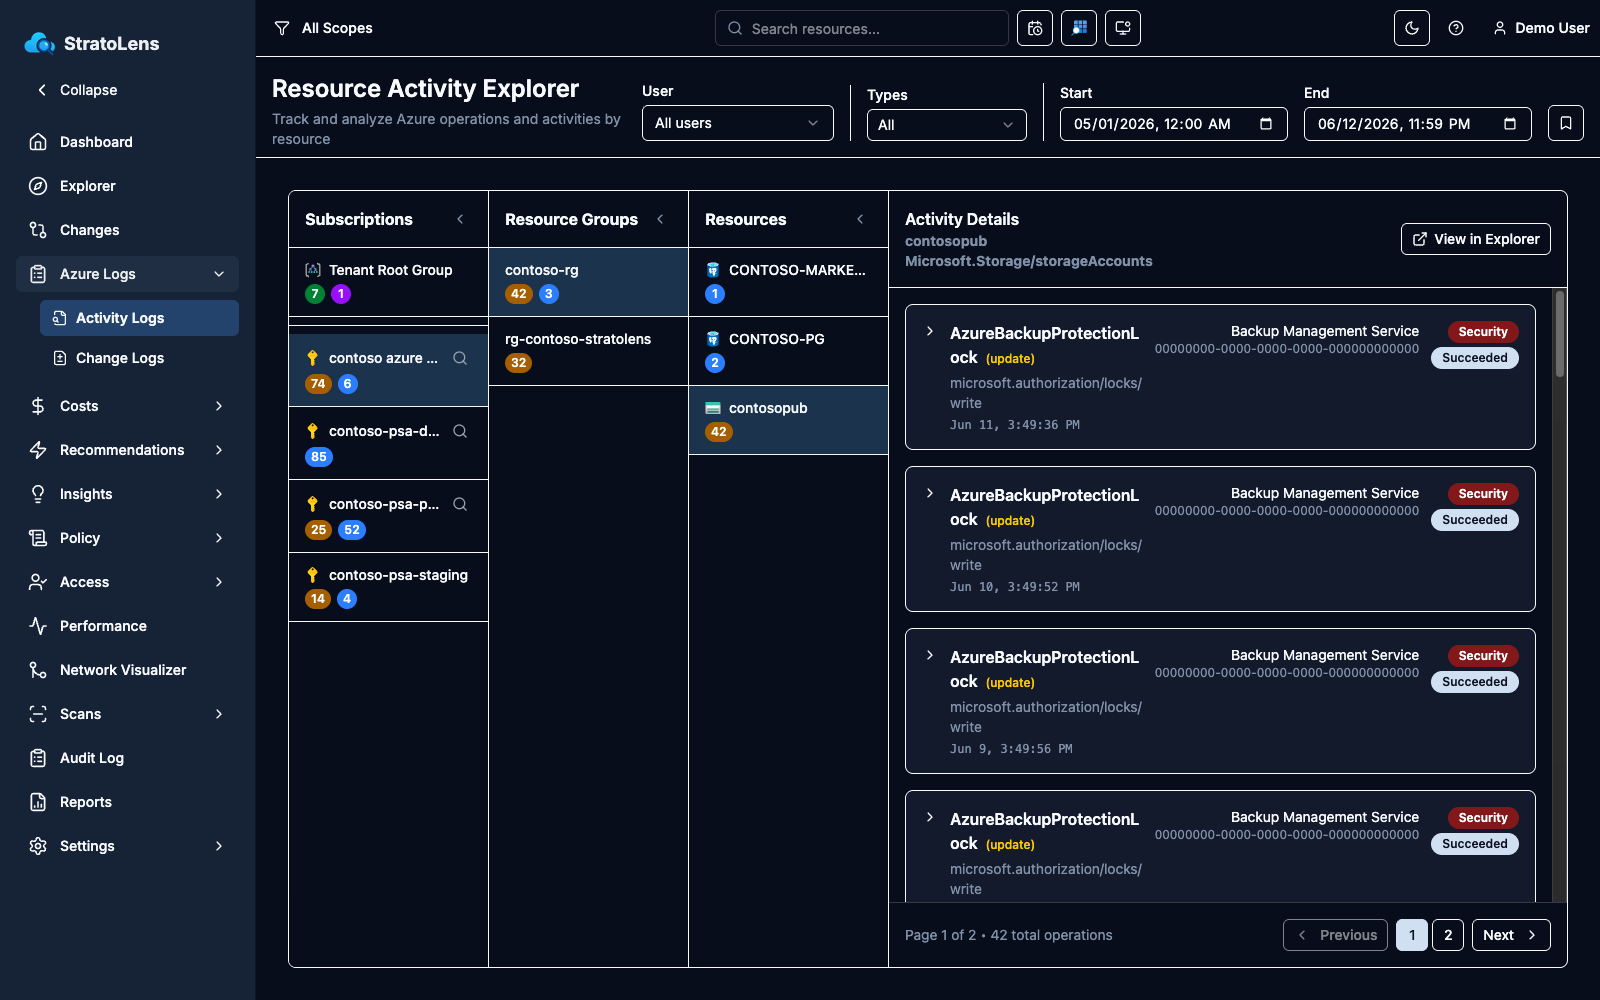Screen dimensions: 1600x1000
Task: Click the Activity Details vertical scrollbar
Action: coord(1559,334)
